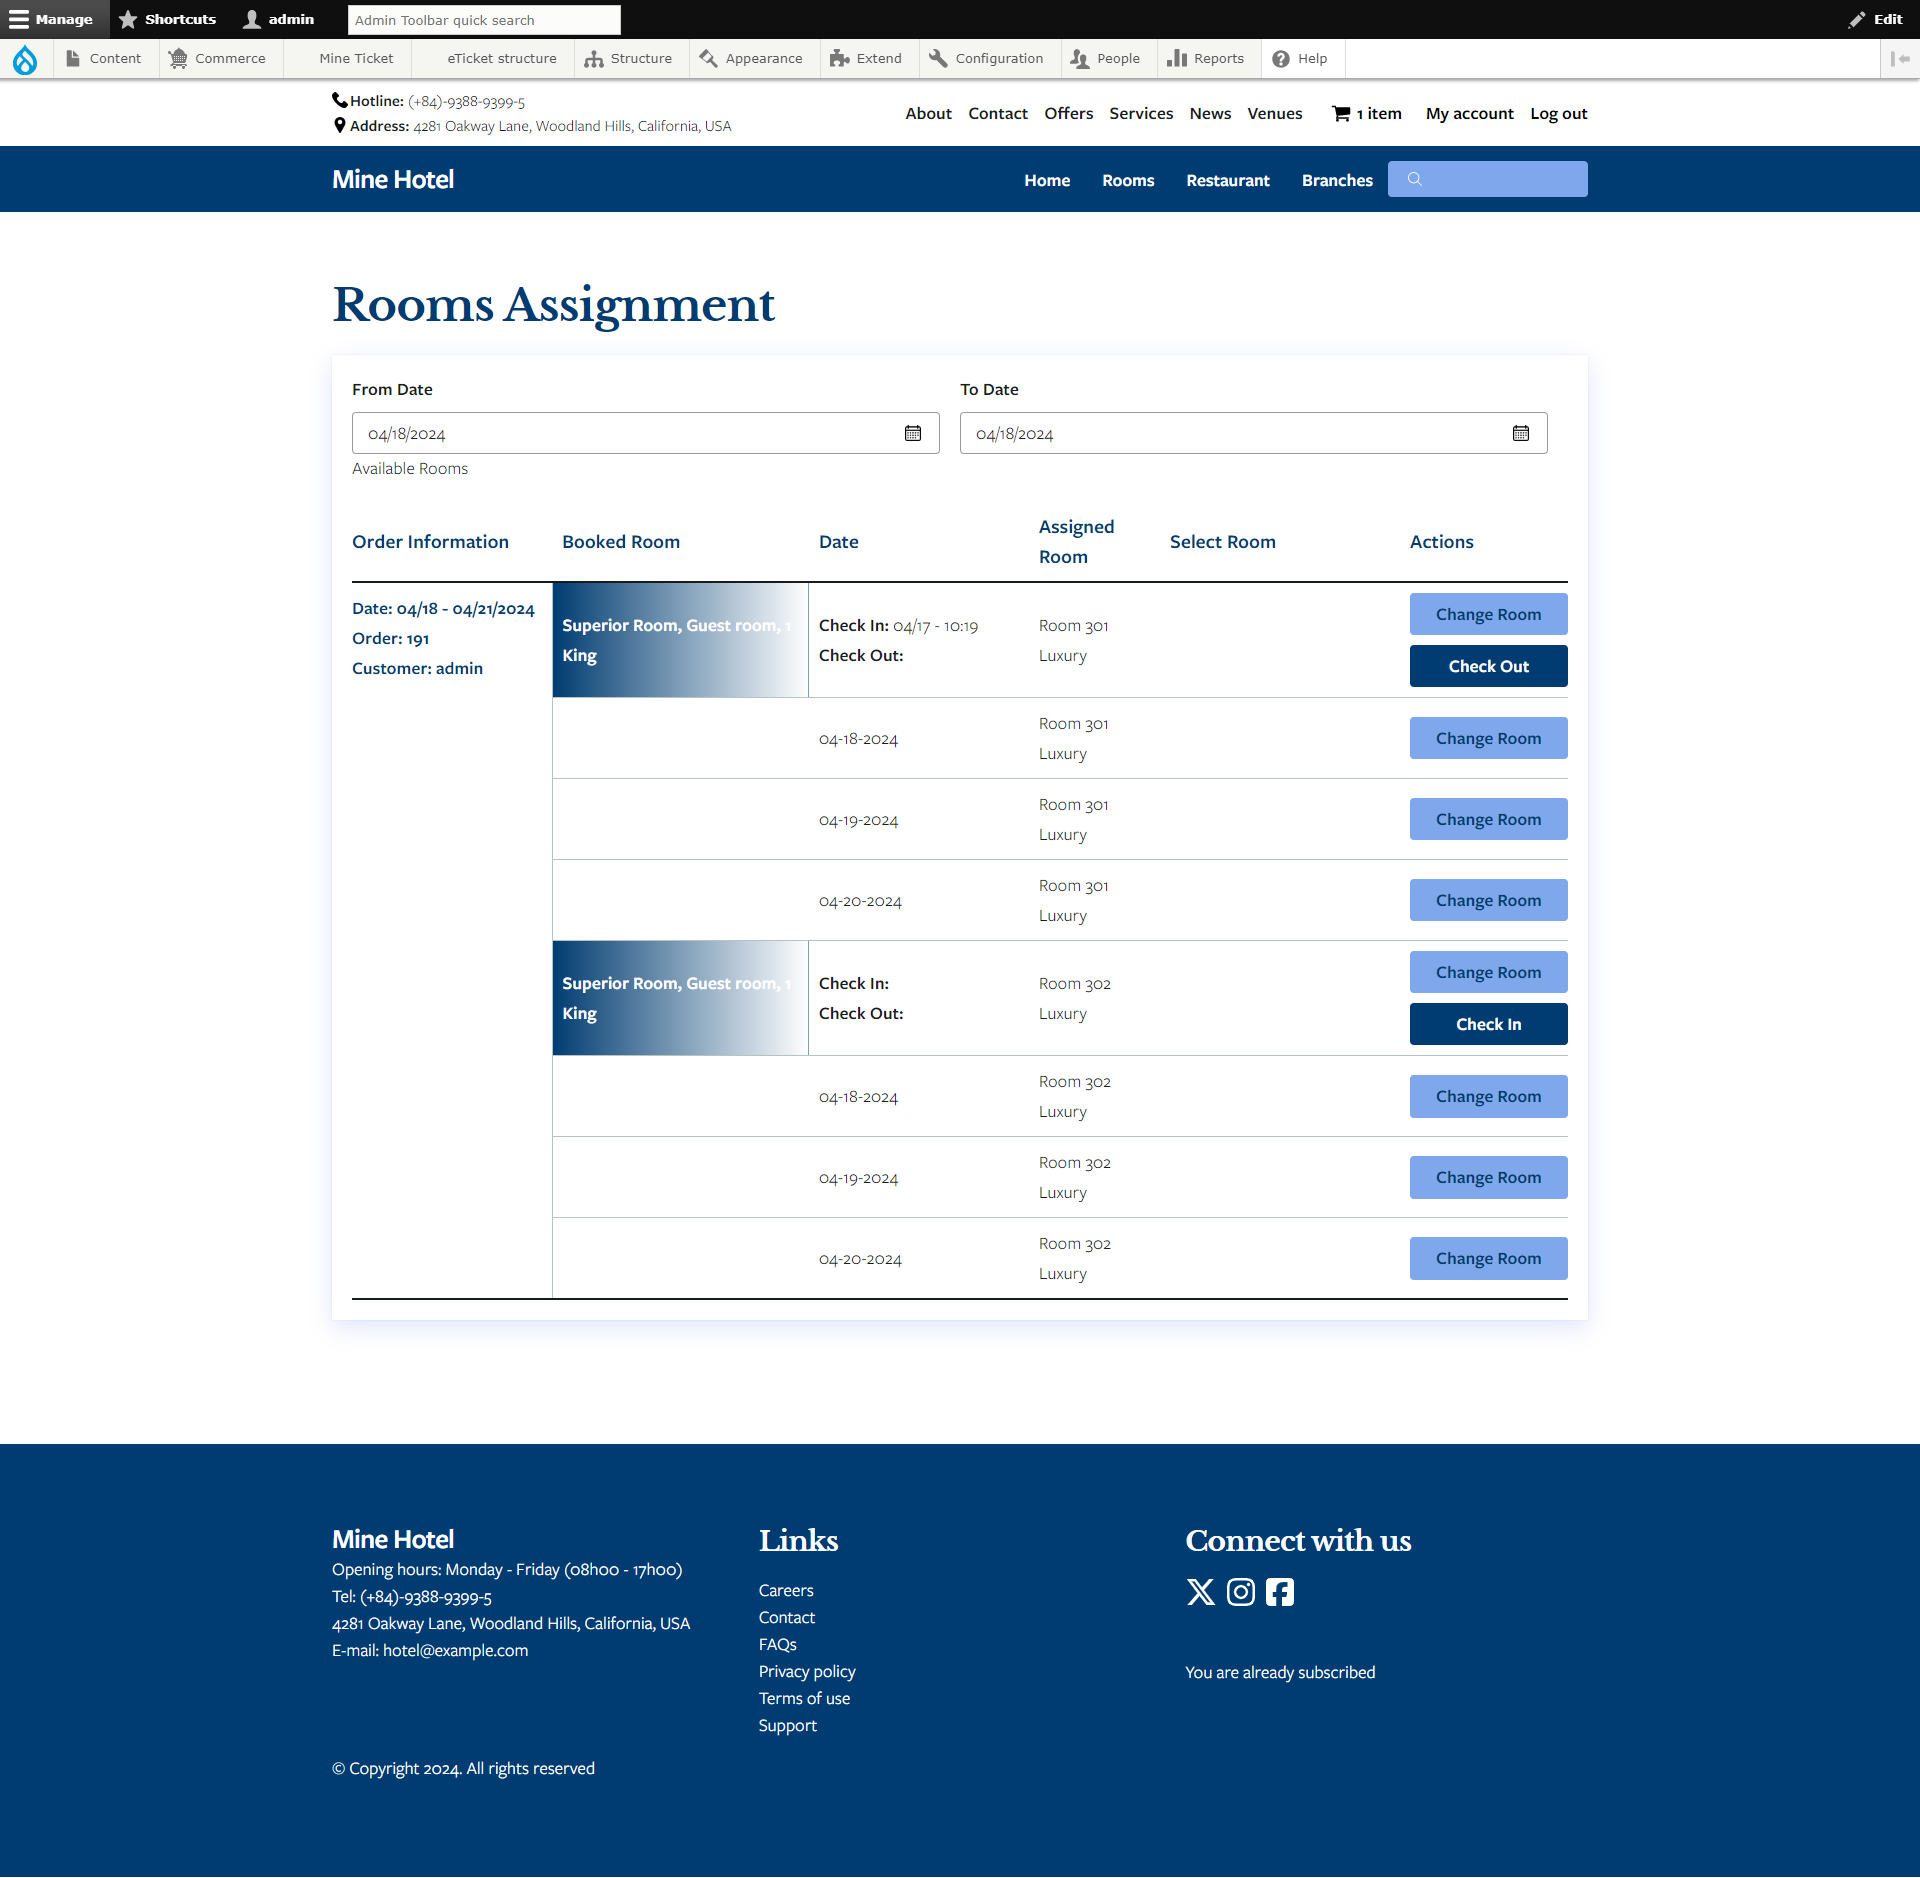This screenshot has height=1878, width=1920.
Task: Open calendar picker in To Date field
Action: coord(1520,433)
